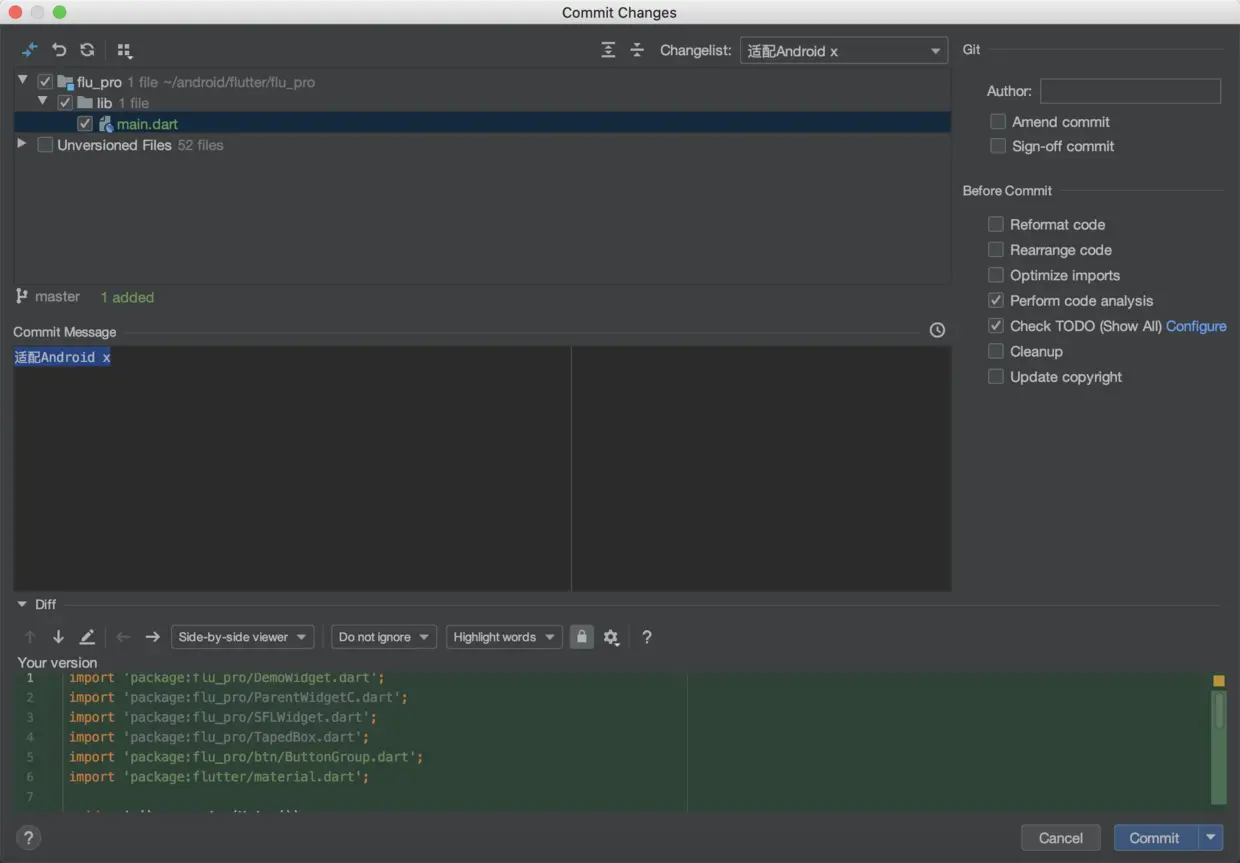Click the TapedBox.dart import line
The height and width of the screenshot is (863, 1240).
(x=219, y=737)
